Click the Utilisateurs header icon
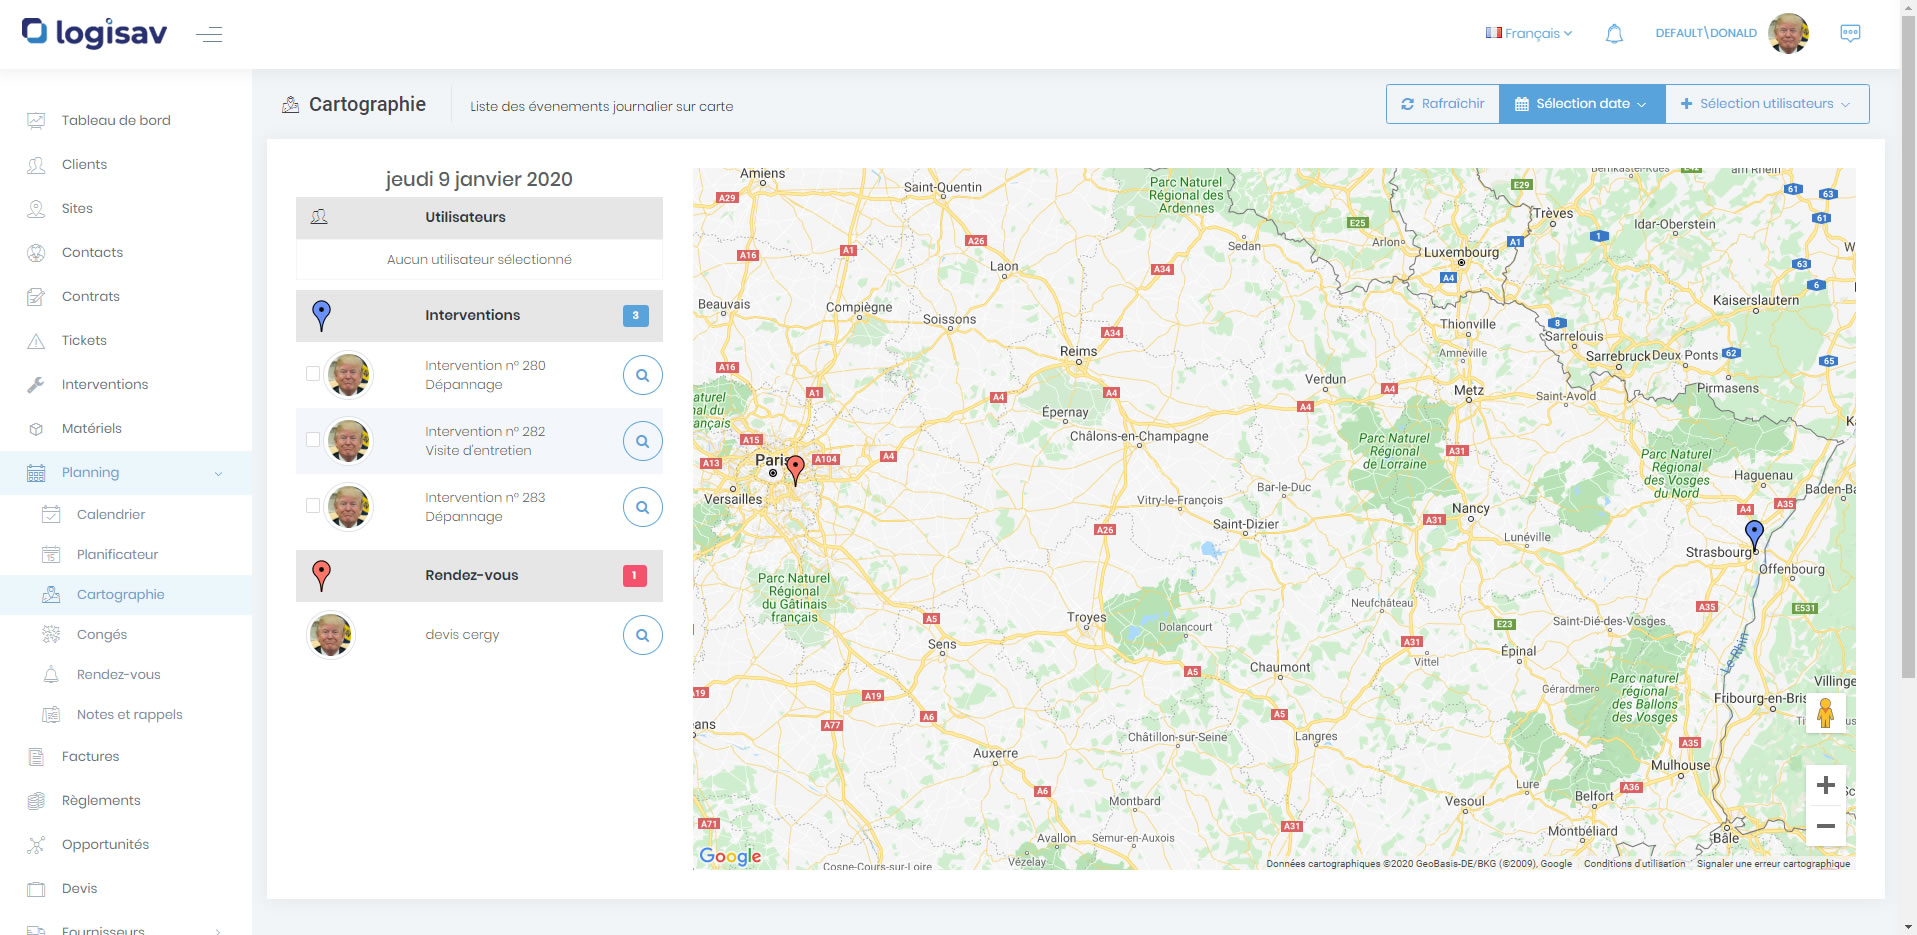 [x=319, y=217]
